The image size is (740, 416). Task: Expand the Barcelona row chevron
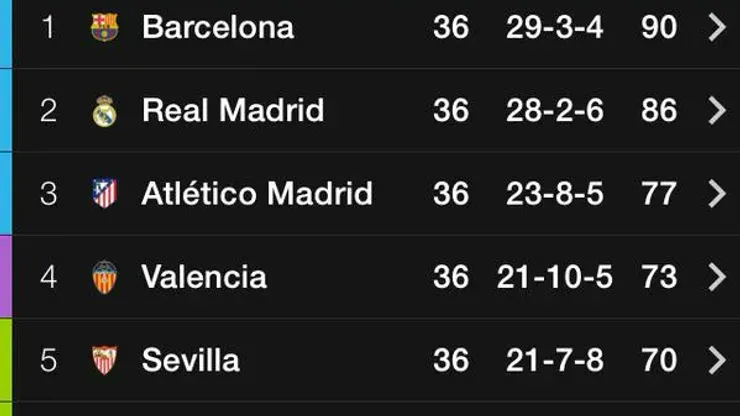coord(716,27)
